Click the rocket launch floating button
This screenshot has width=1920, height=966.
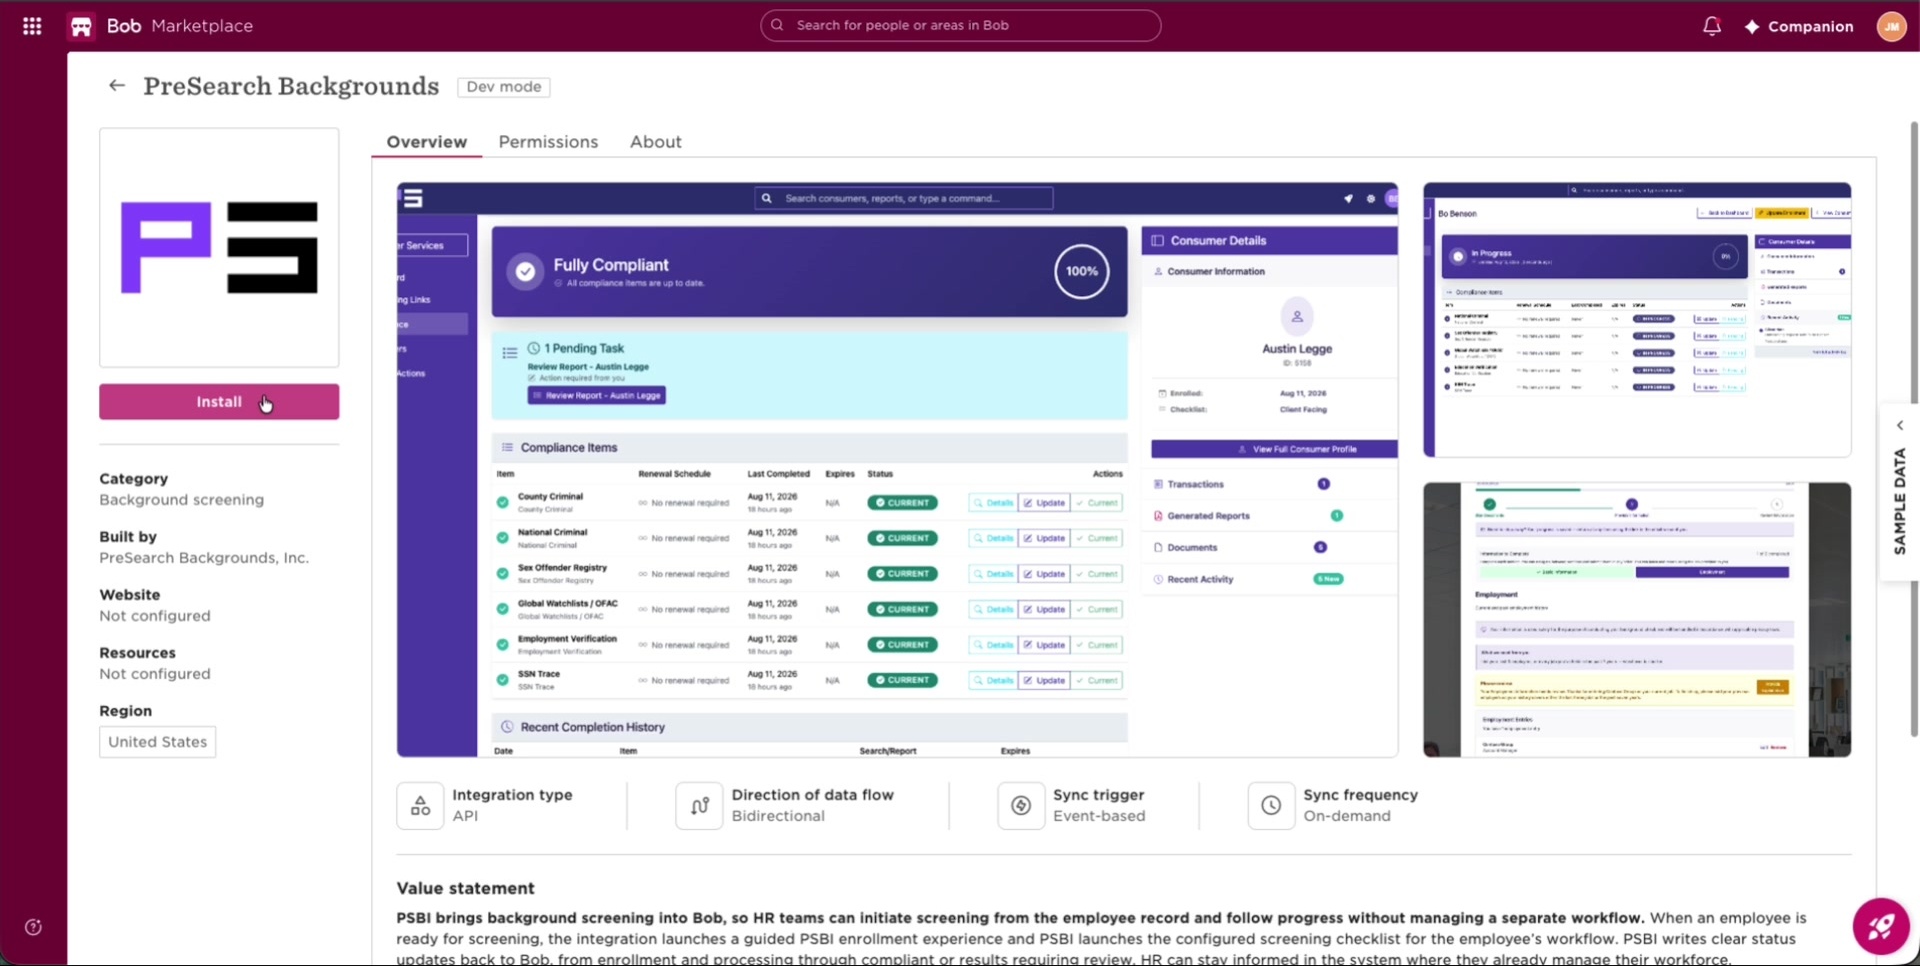click(x=1881, y=927)
